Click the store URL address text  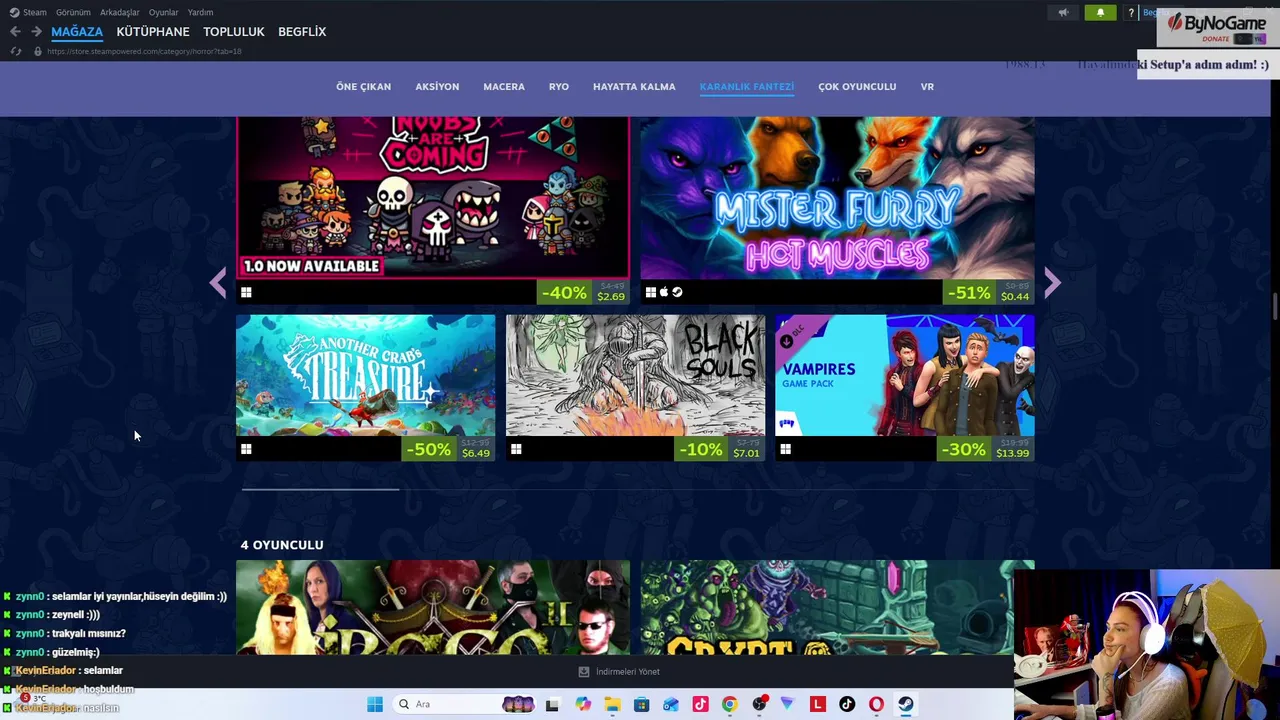(144, 51)
